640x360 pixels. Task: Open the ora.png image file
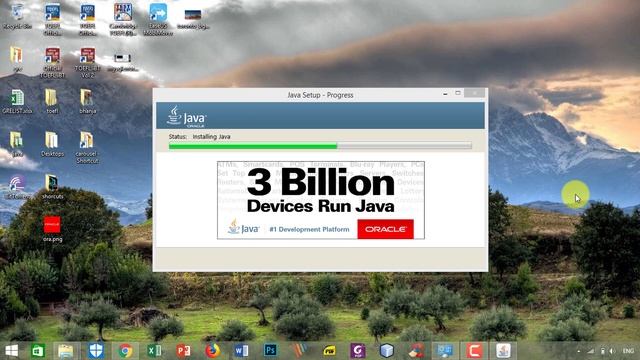pos(52,229)
